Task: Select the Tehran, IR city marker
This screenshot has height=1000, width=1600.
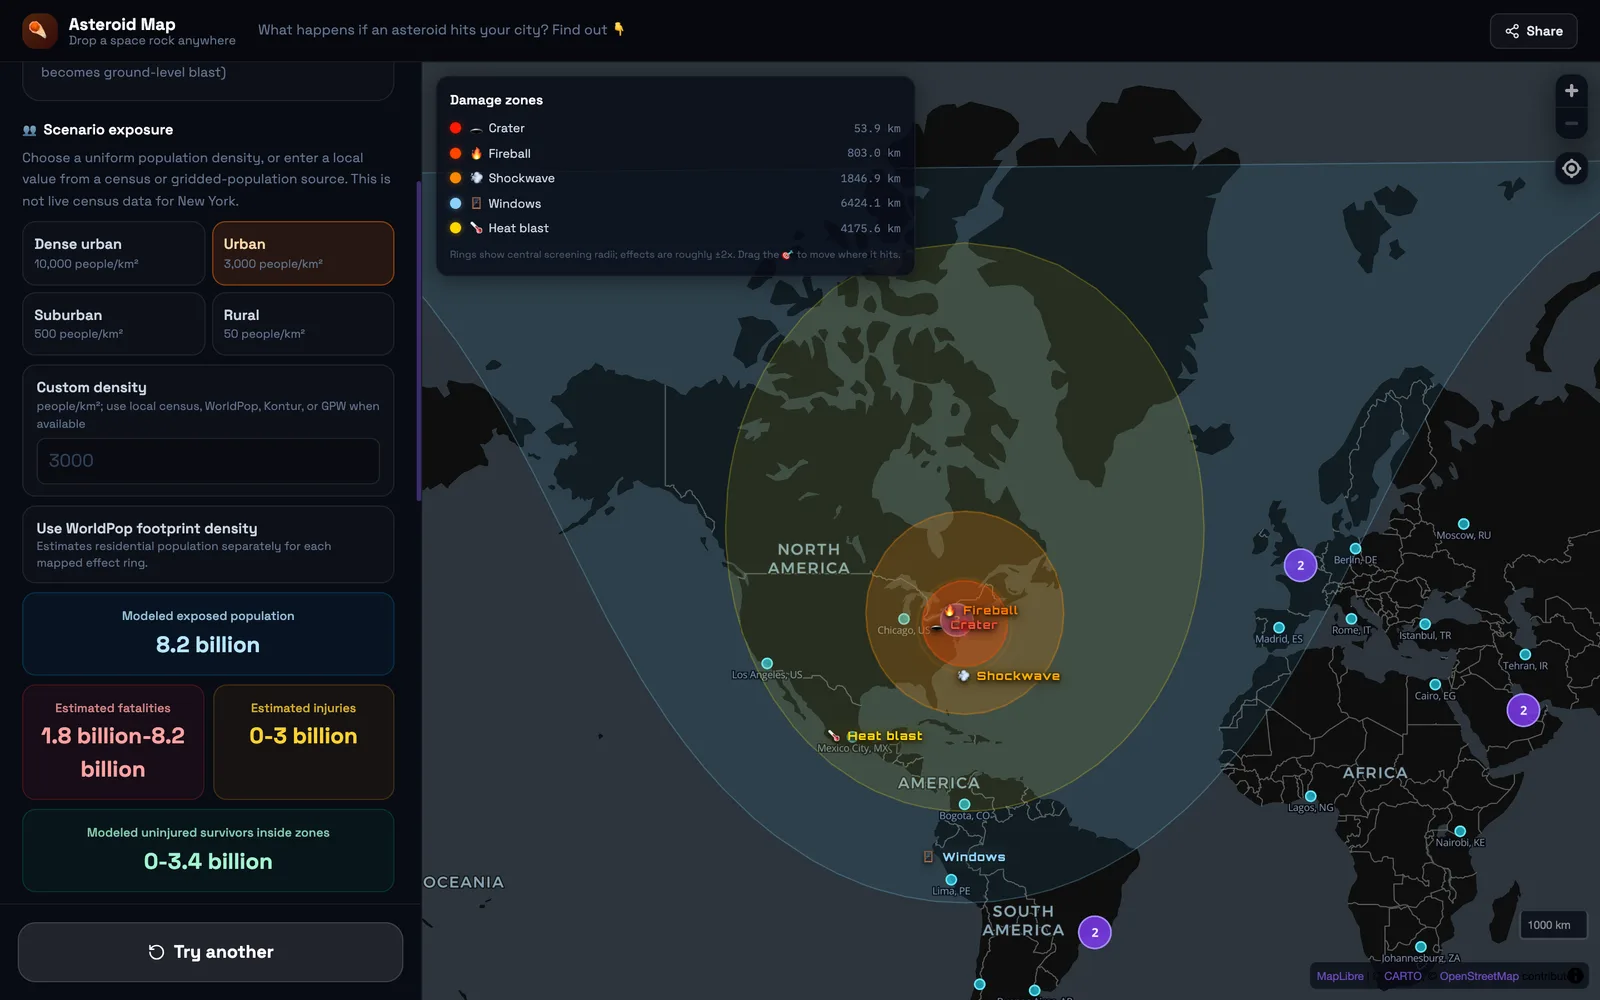Action: tap(1525, 655)
